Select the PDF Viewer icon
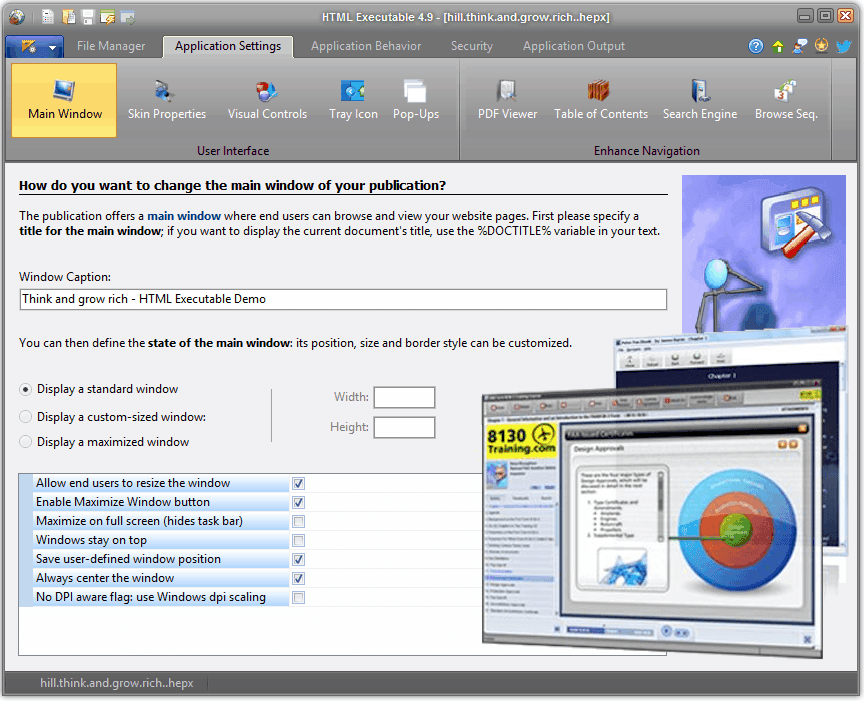Screen dimensions: 864x701 (x=507, y=100)
